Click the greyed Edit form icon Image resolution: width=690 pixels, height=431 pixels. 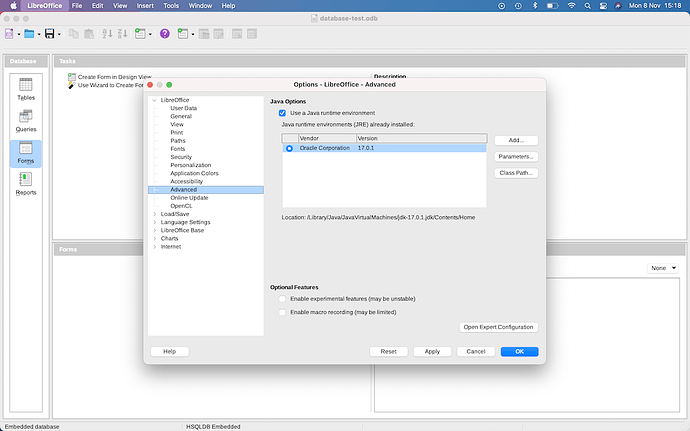(219, 34)
